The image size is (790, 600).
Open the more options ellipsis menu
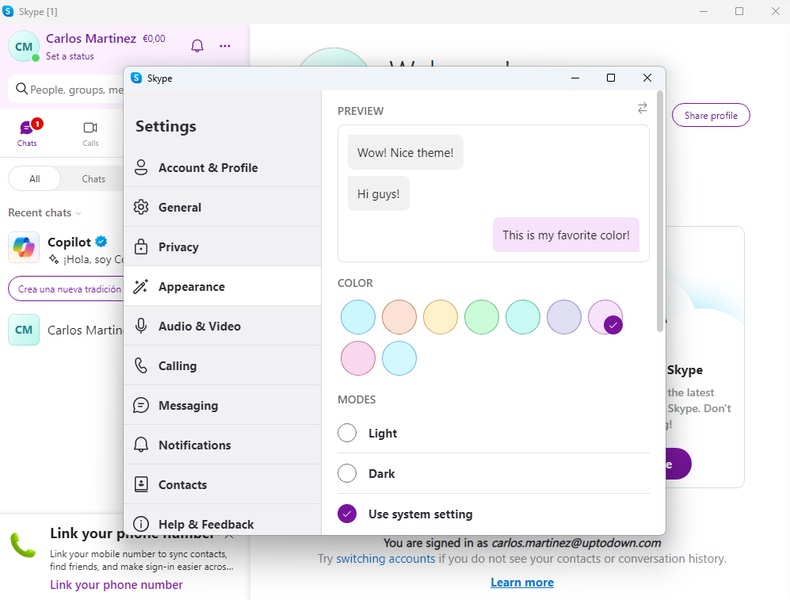tap(225, 46)
